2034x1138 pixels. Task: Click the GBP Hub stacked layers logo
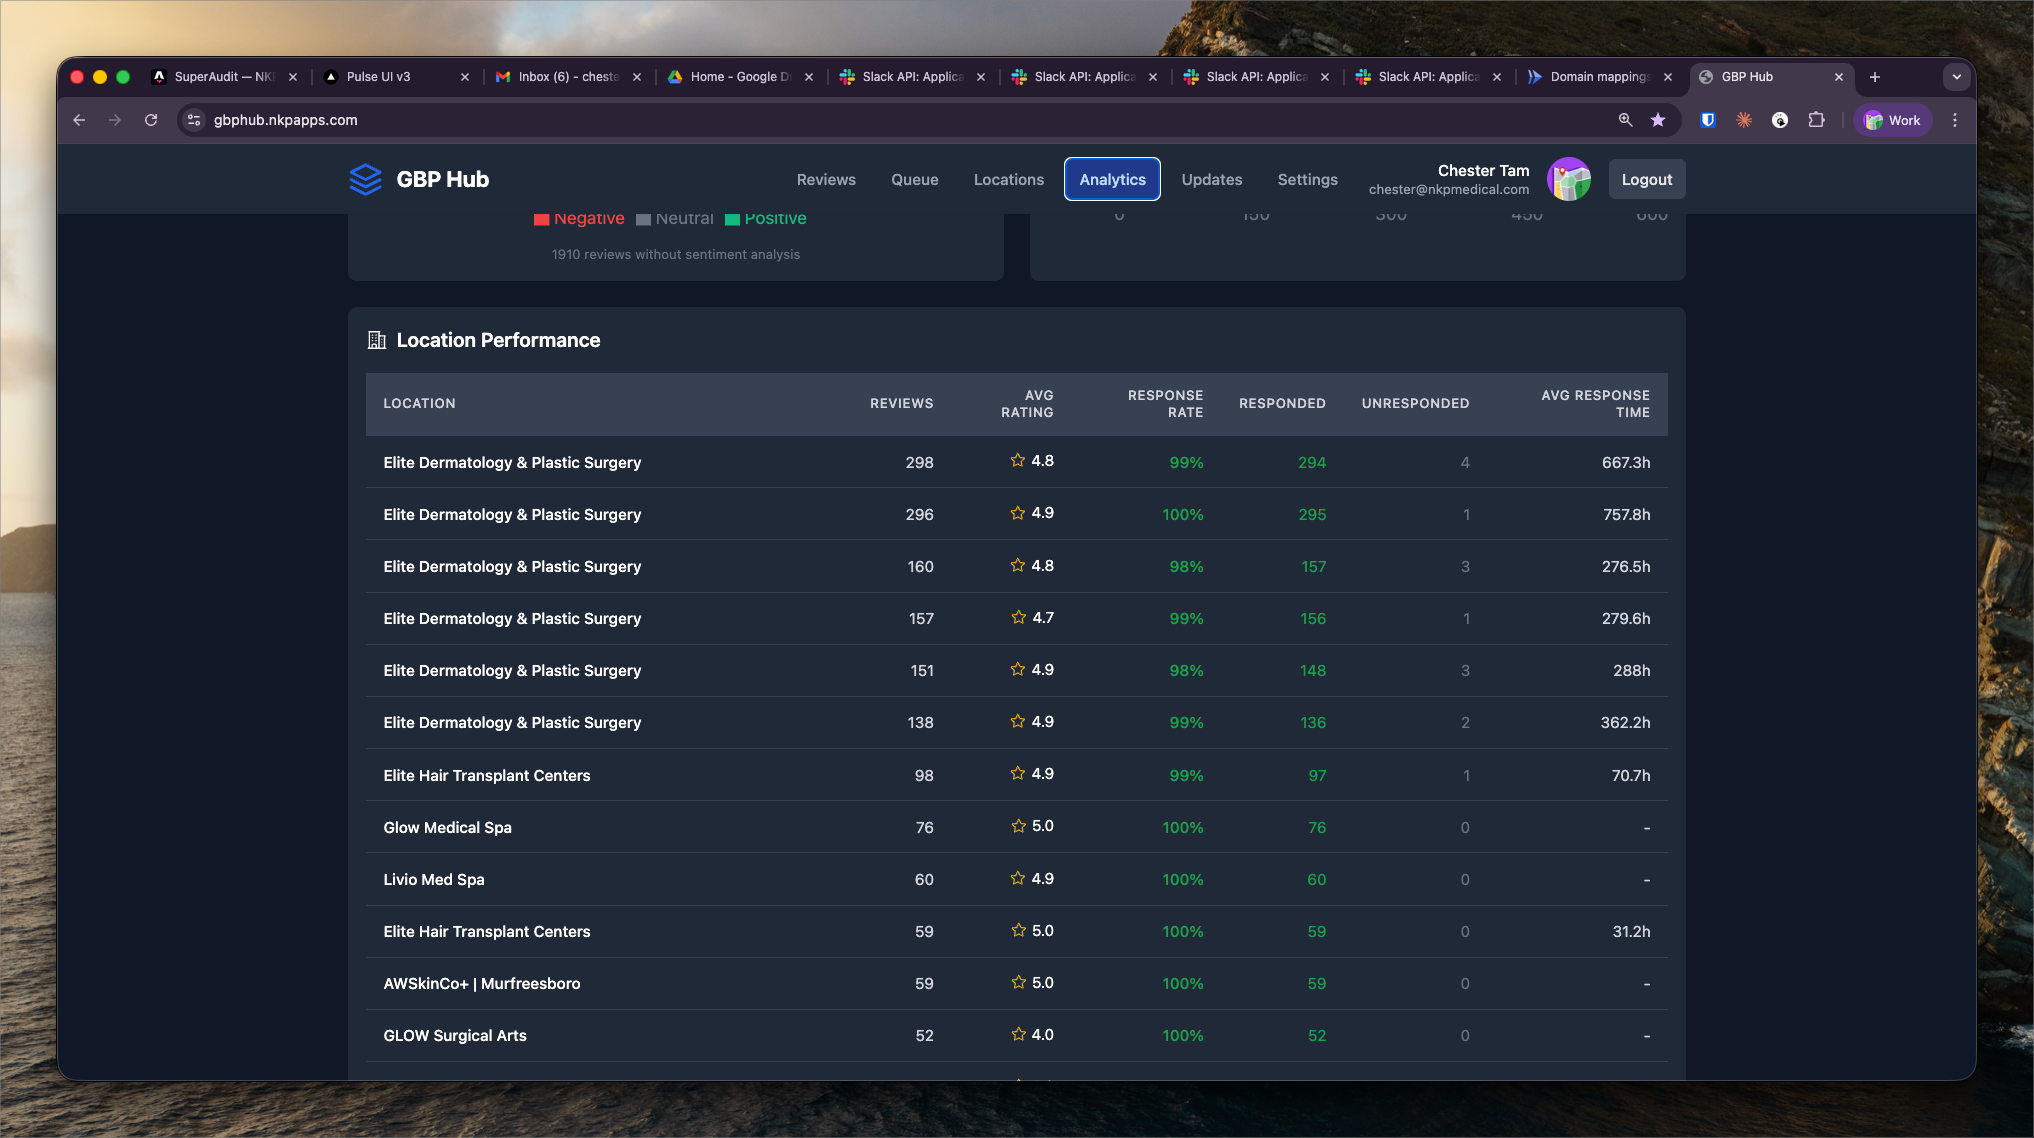(x=365, y=179)
